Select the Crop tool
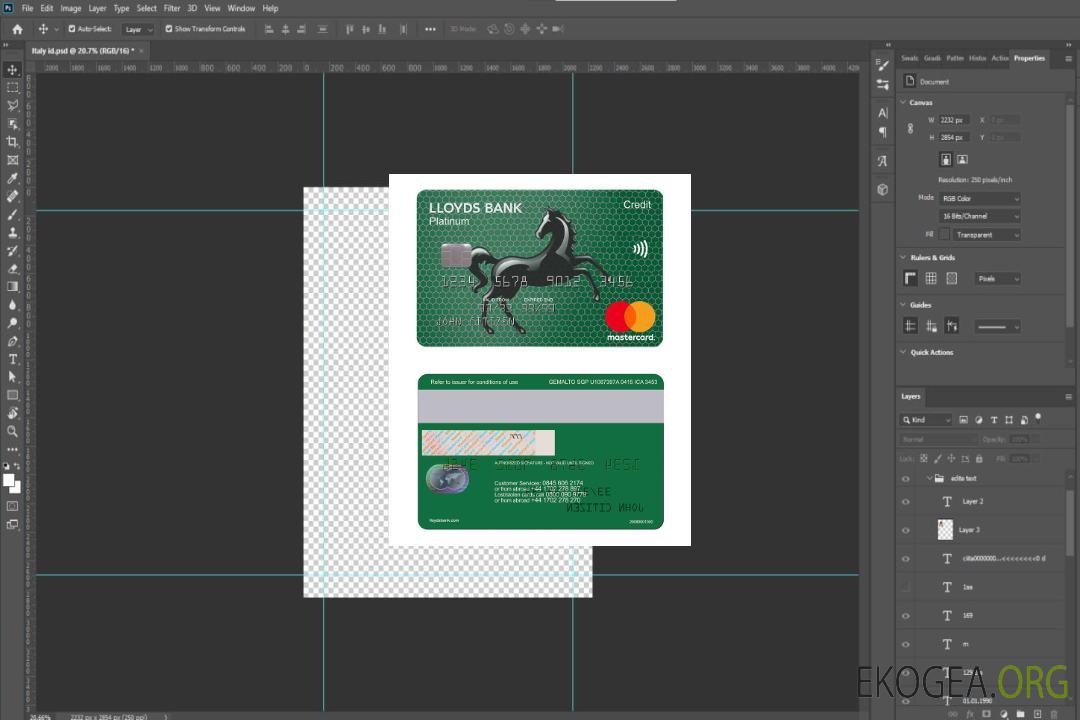The width and height of the screenshot is (1080, 720). click(12, 141)
